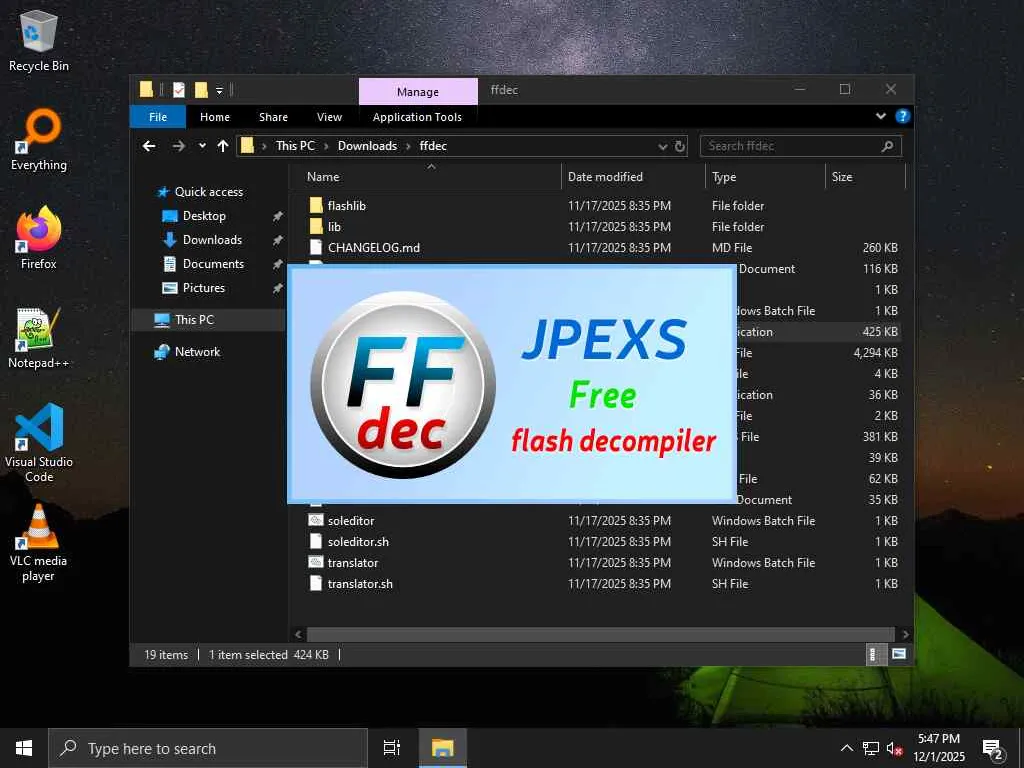Select the CHANGELOG.md file
Image resolution: width=1024 pixels, height=768 pixels.
[x=374, y=248]
